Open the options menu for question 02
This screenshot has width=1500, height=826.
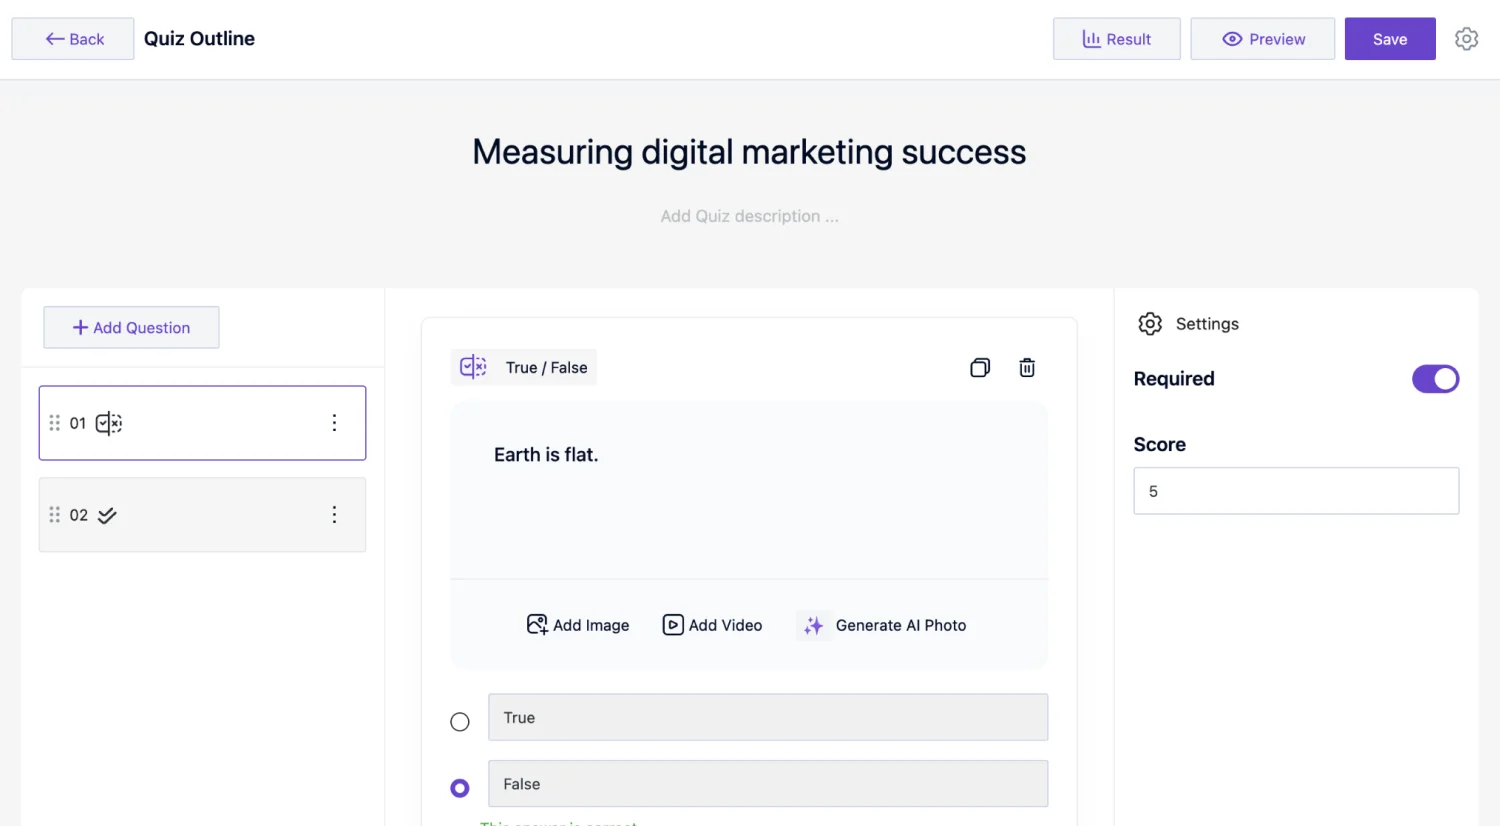(335, 515)
